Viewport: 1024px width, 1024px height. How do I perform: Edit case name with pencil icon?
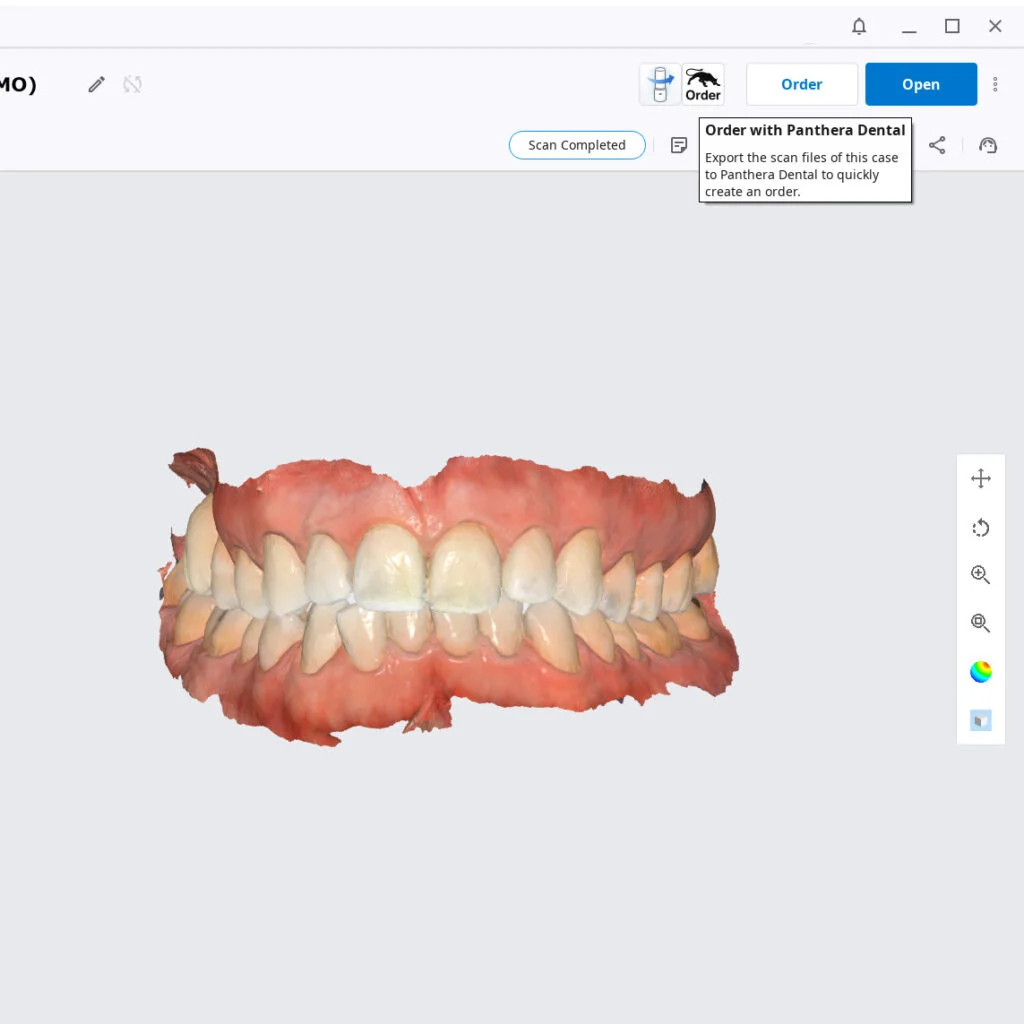coord(96,85)
